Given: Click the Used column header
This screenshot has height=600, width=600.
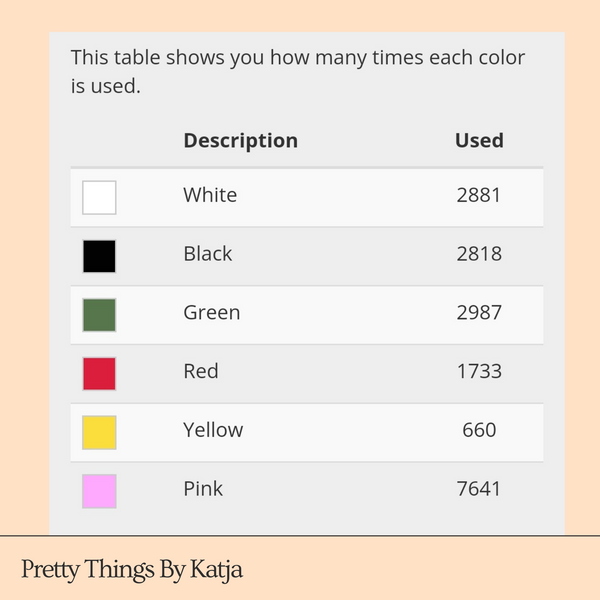Looking at the screenshot, I should [x=479, y=141].
